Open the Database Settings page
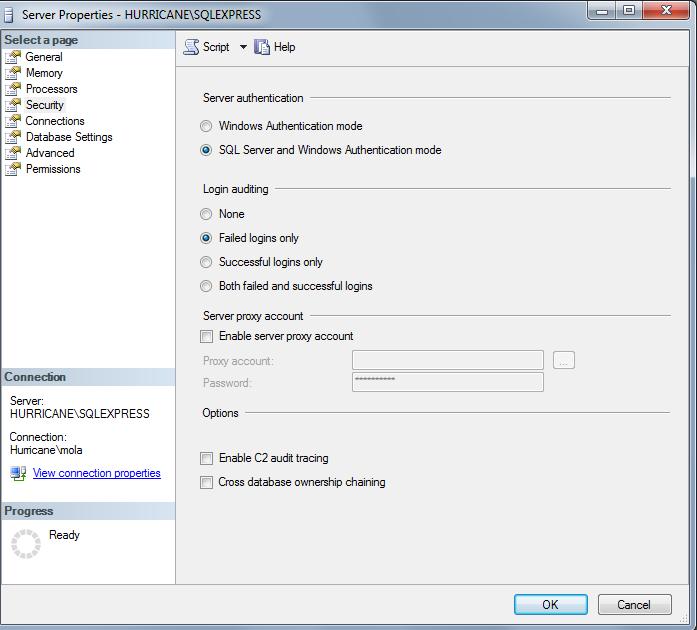 pyautogui.click(x=69, y=137)
